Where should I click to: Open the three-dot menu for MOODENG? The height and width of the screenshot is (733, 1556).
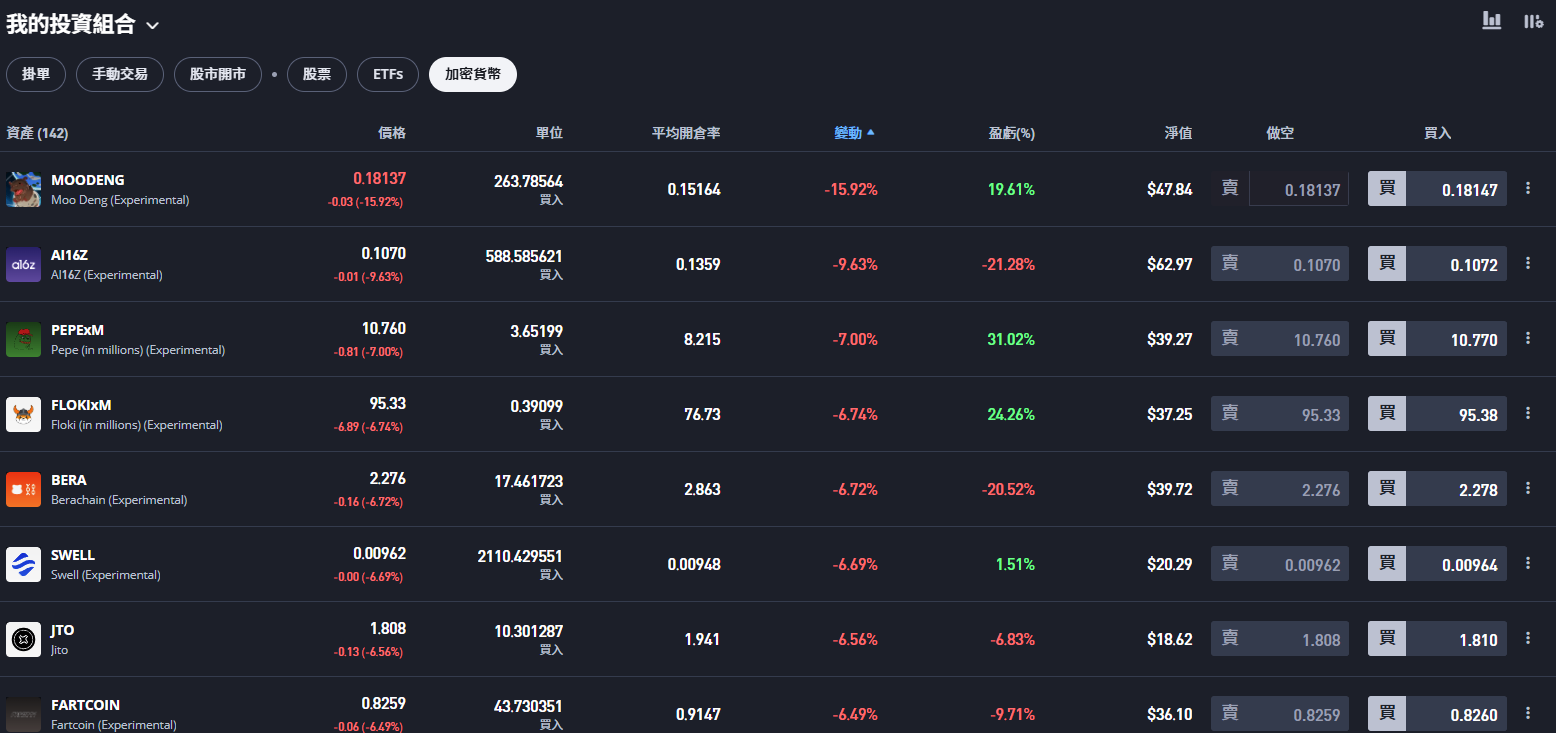(x=1528, y=188)
